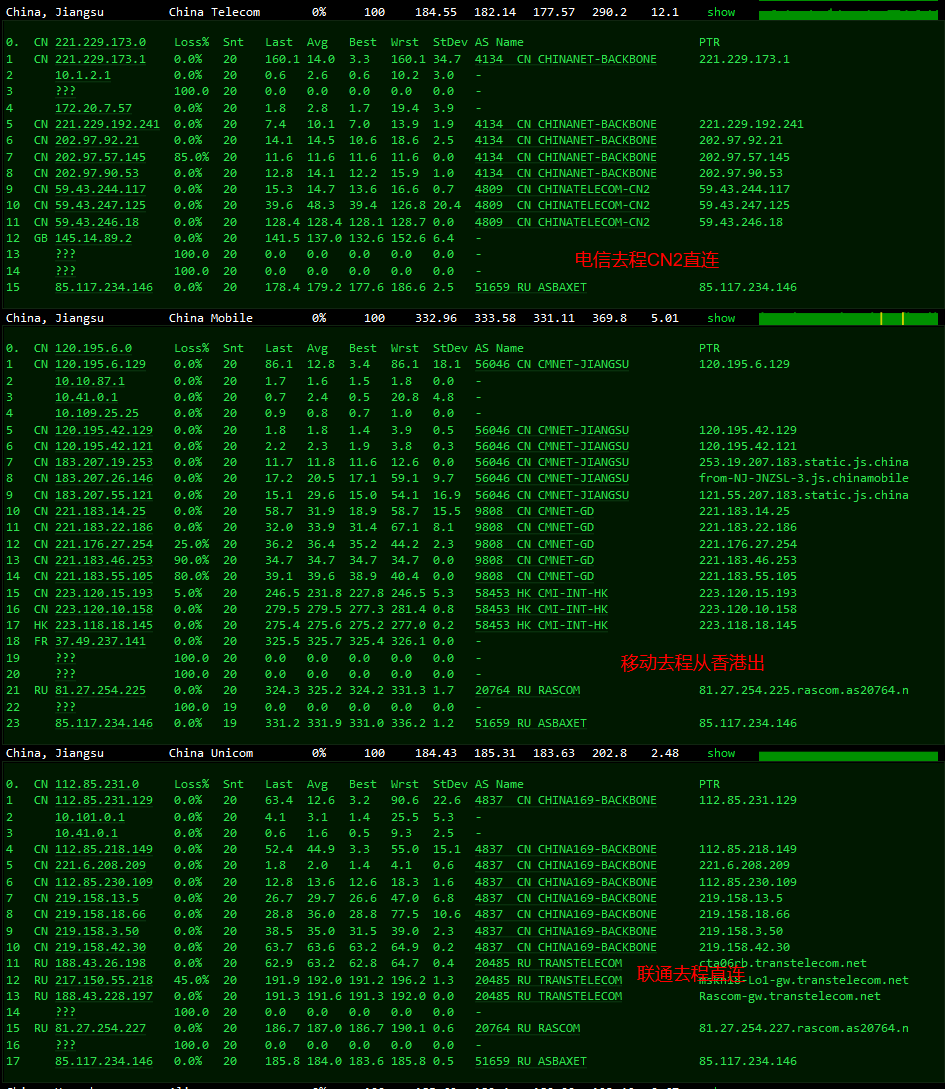Viewport: 945px width, 1089px height.
Task: Open hop IP address 172.20.7.57
Action: [x=93, y=108]
